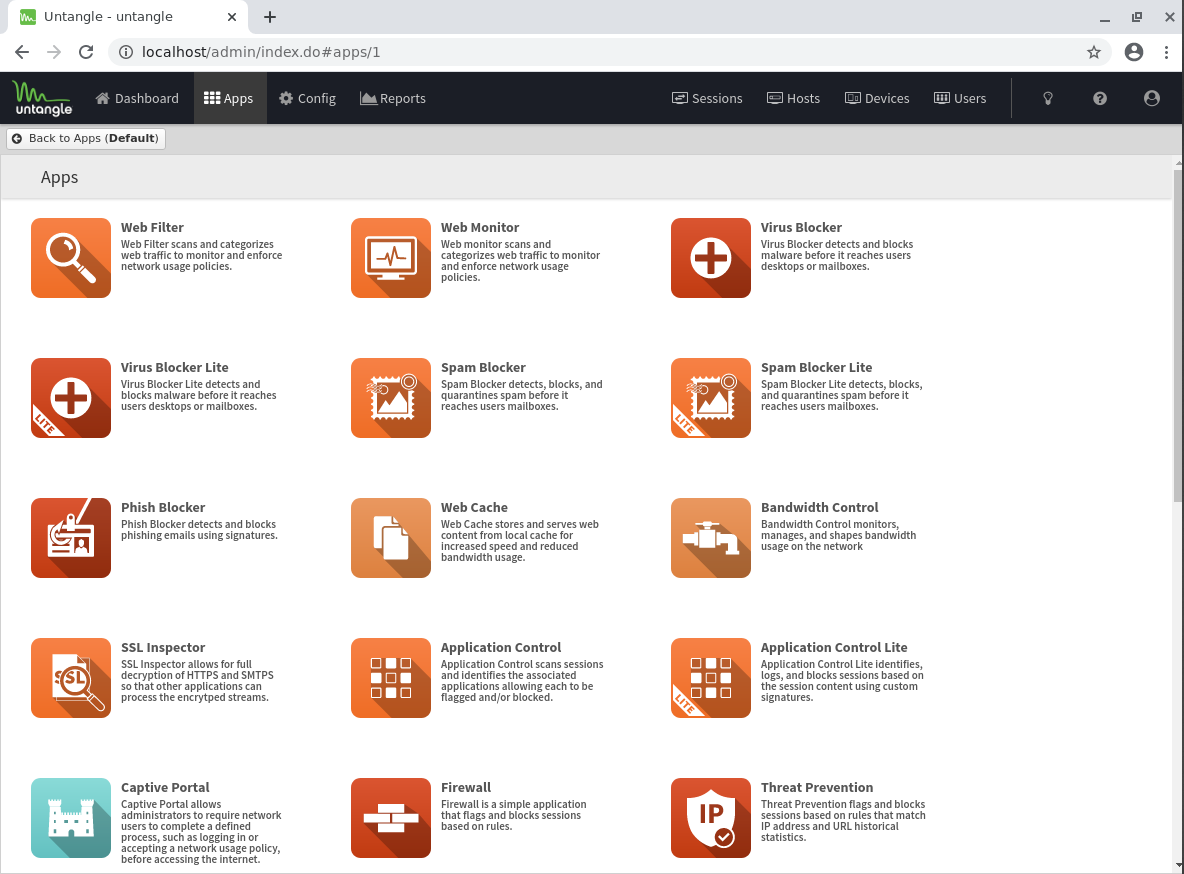
Task: Select the Firewall bricks icon
Action: click(391, 818)
